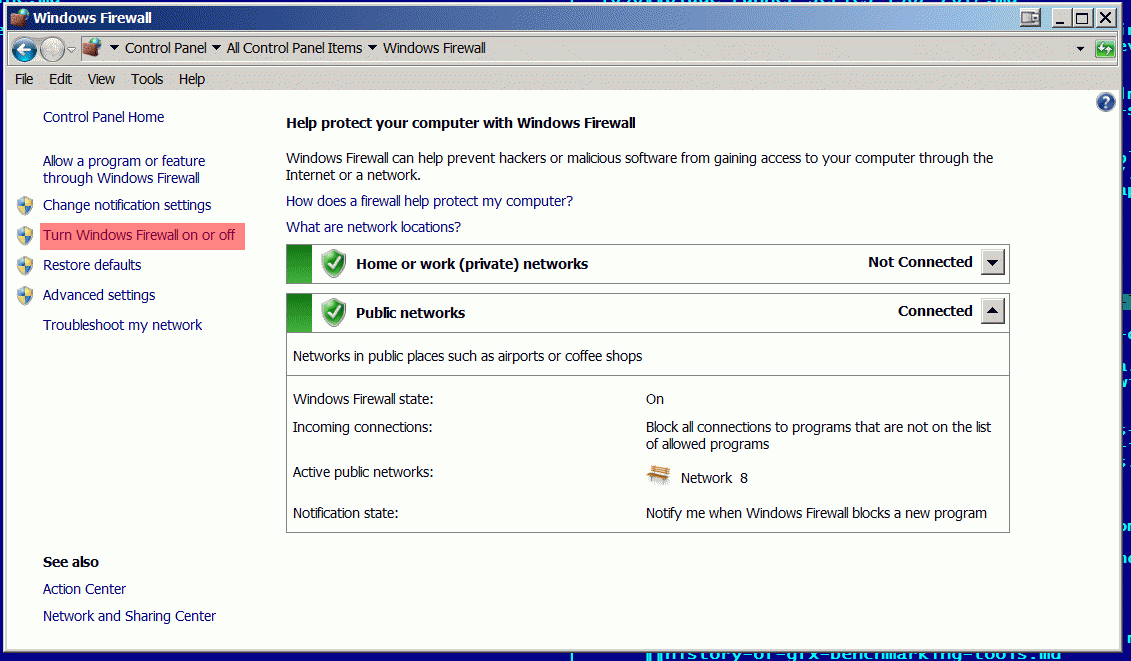Open the File menu

24,79
